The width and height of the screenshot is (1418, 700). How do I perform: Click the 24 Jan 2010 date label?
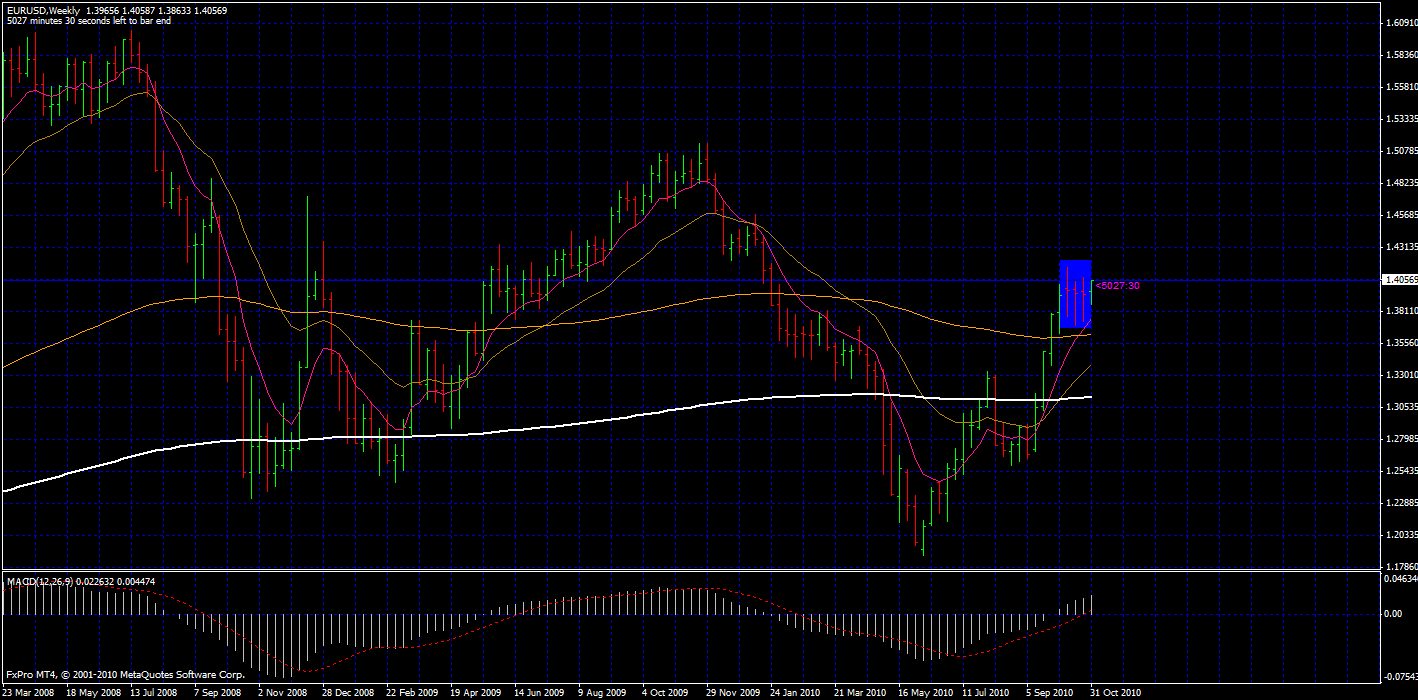[796, 692]
